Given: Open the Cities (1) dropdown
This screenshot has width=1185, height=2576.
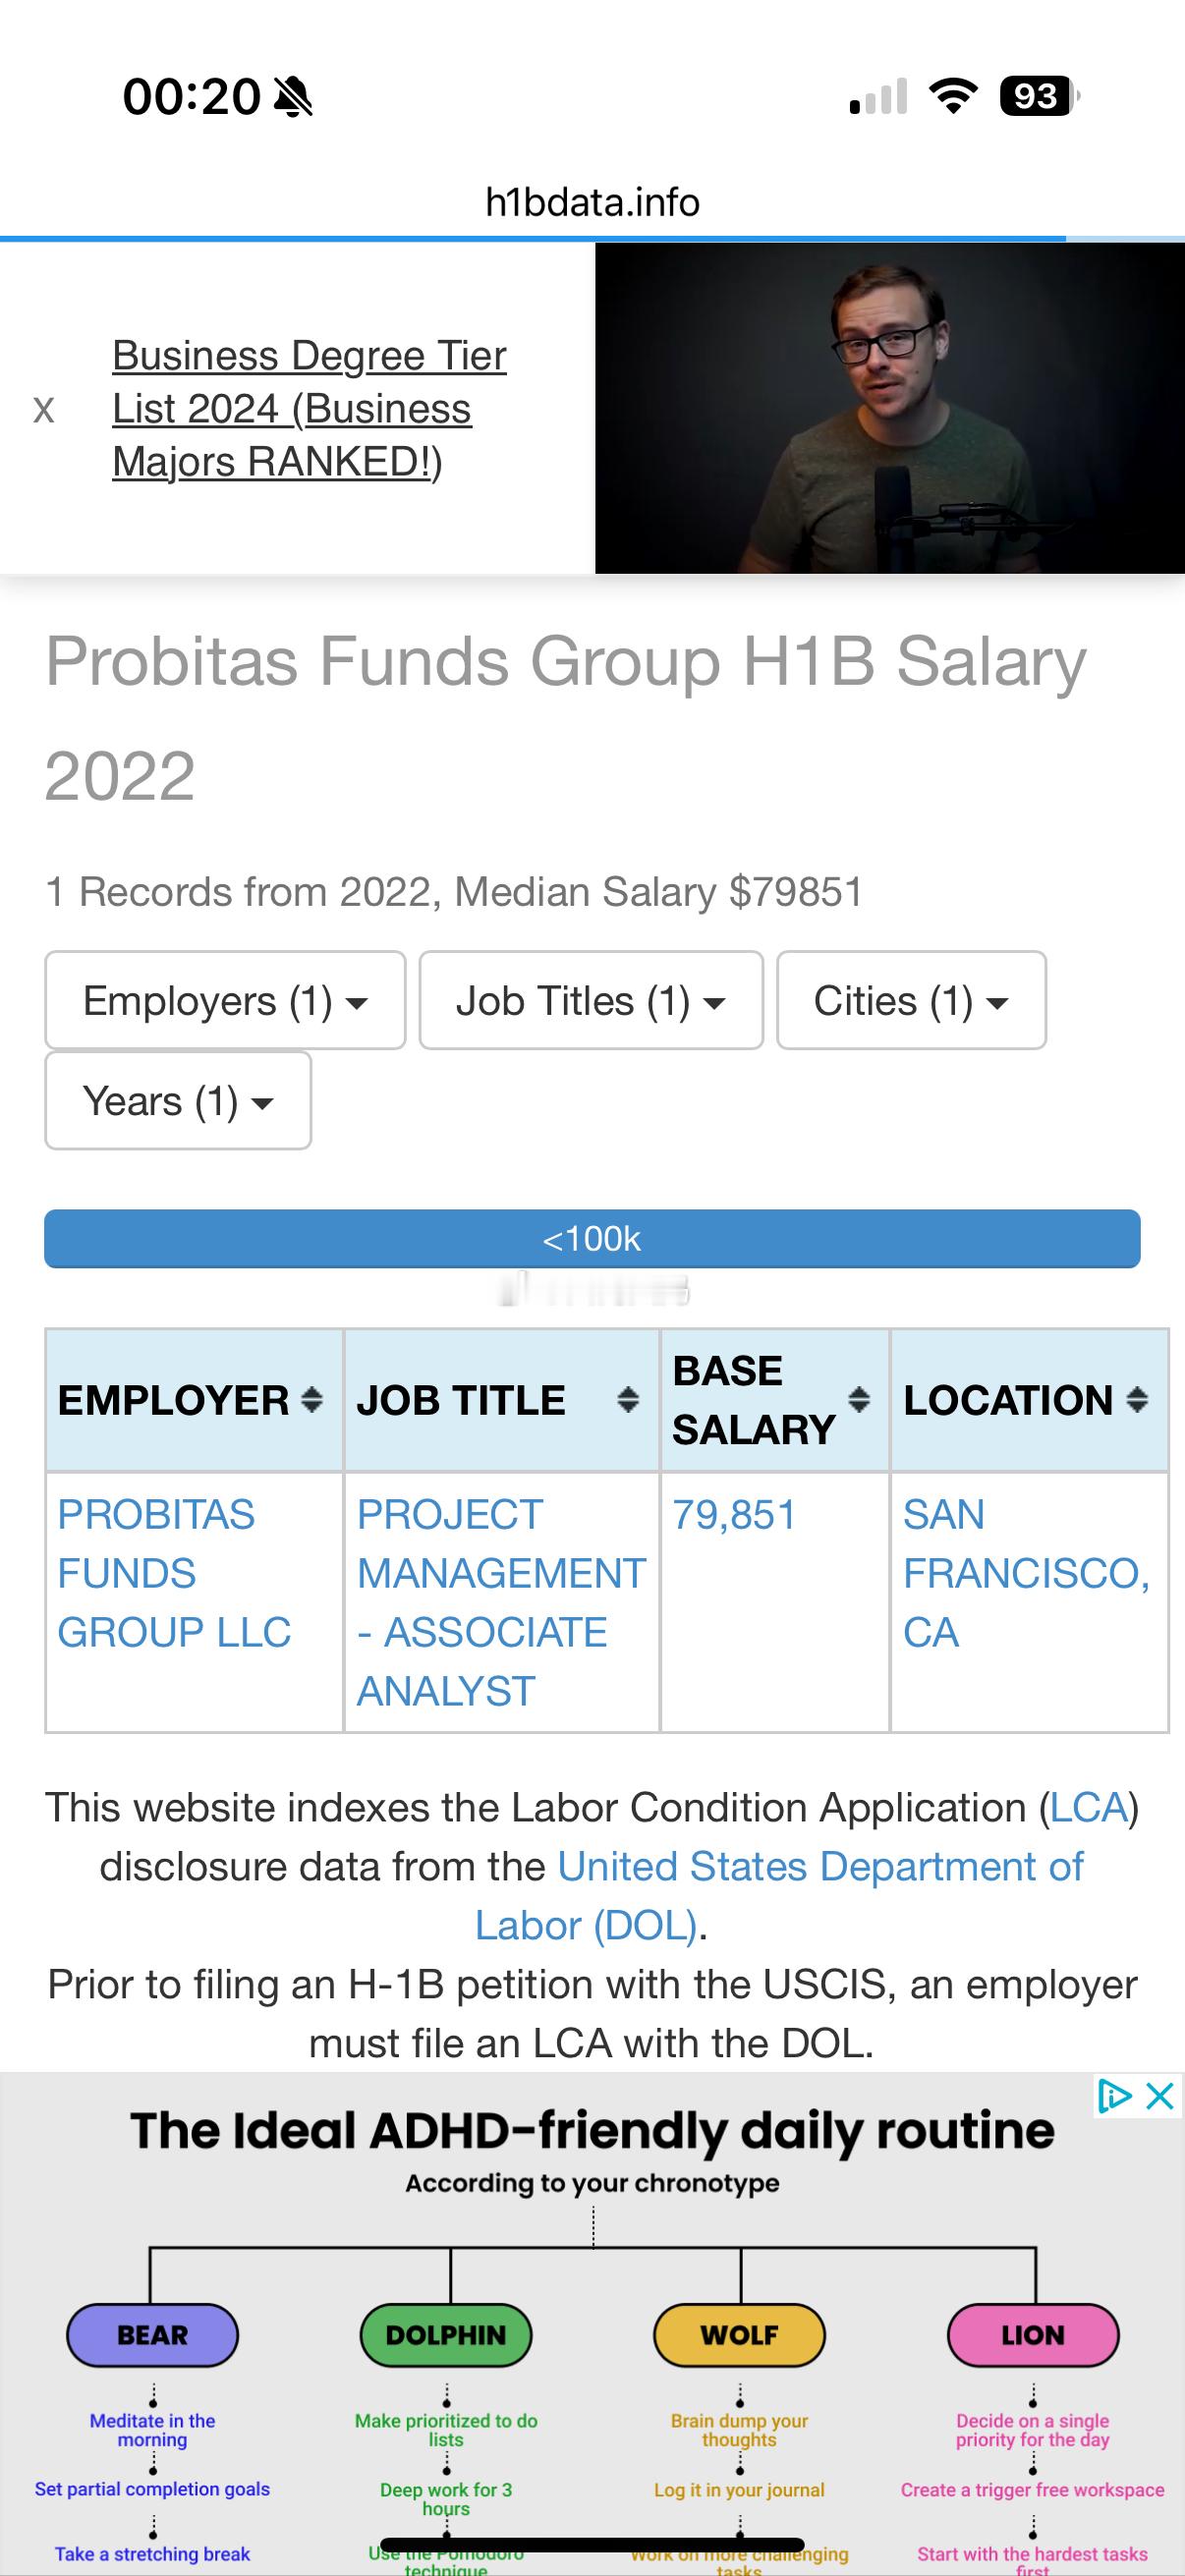Looking at the screenshot, I should (911, 1000).
